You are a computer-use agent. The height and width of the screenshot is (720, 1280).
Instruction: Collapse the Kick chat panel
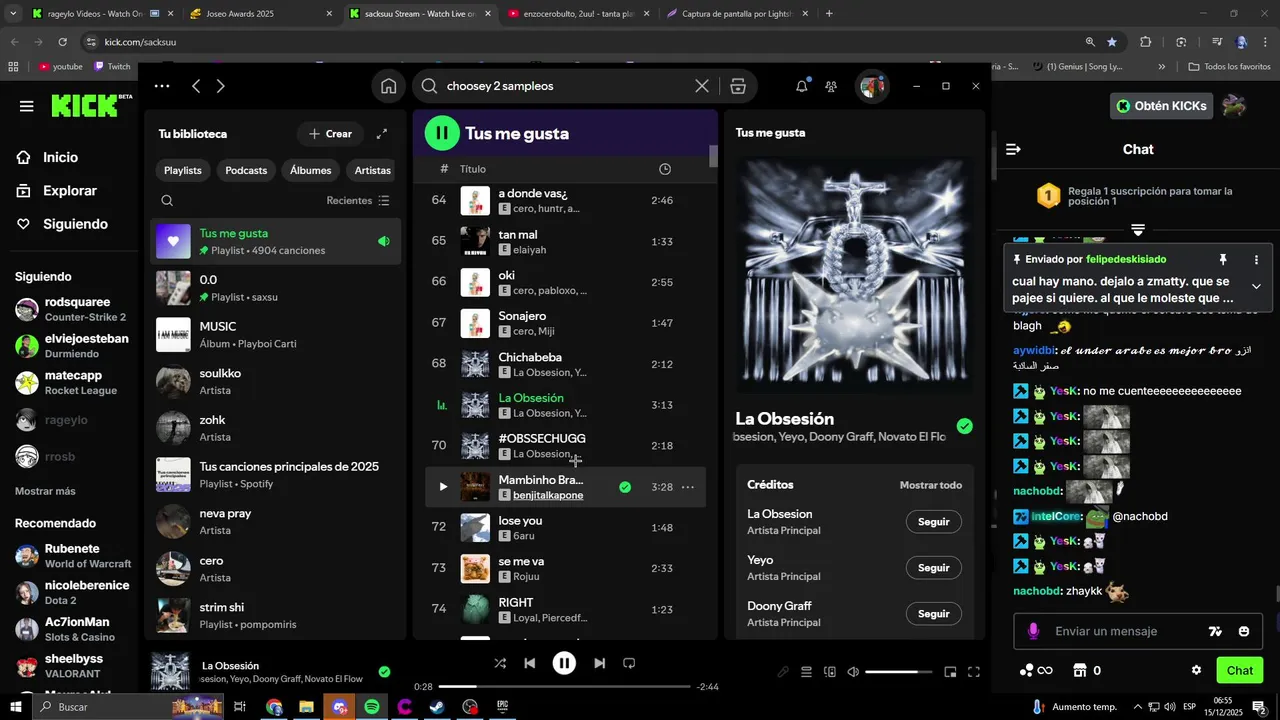click(1013, 149)
